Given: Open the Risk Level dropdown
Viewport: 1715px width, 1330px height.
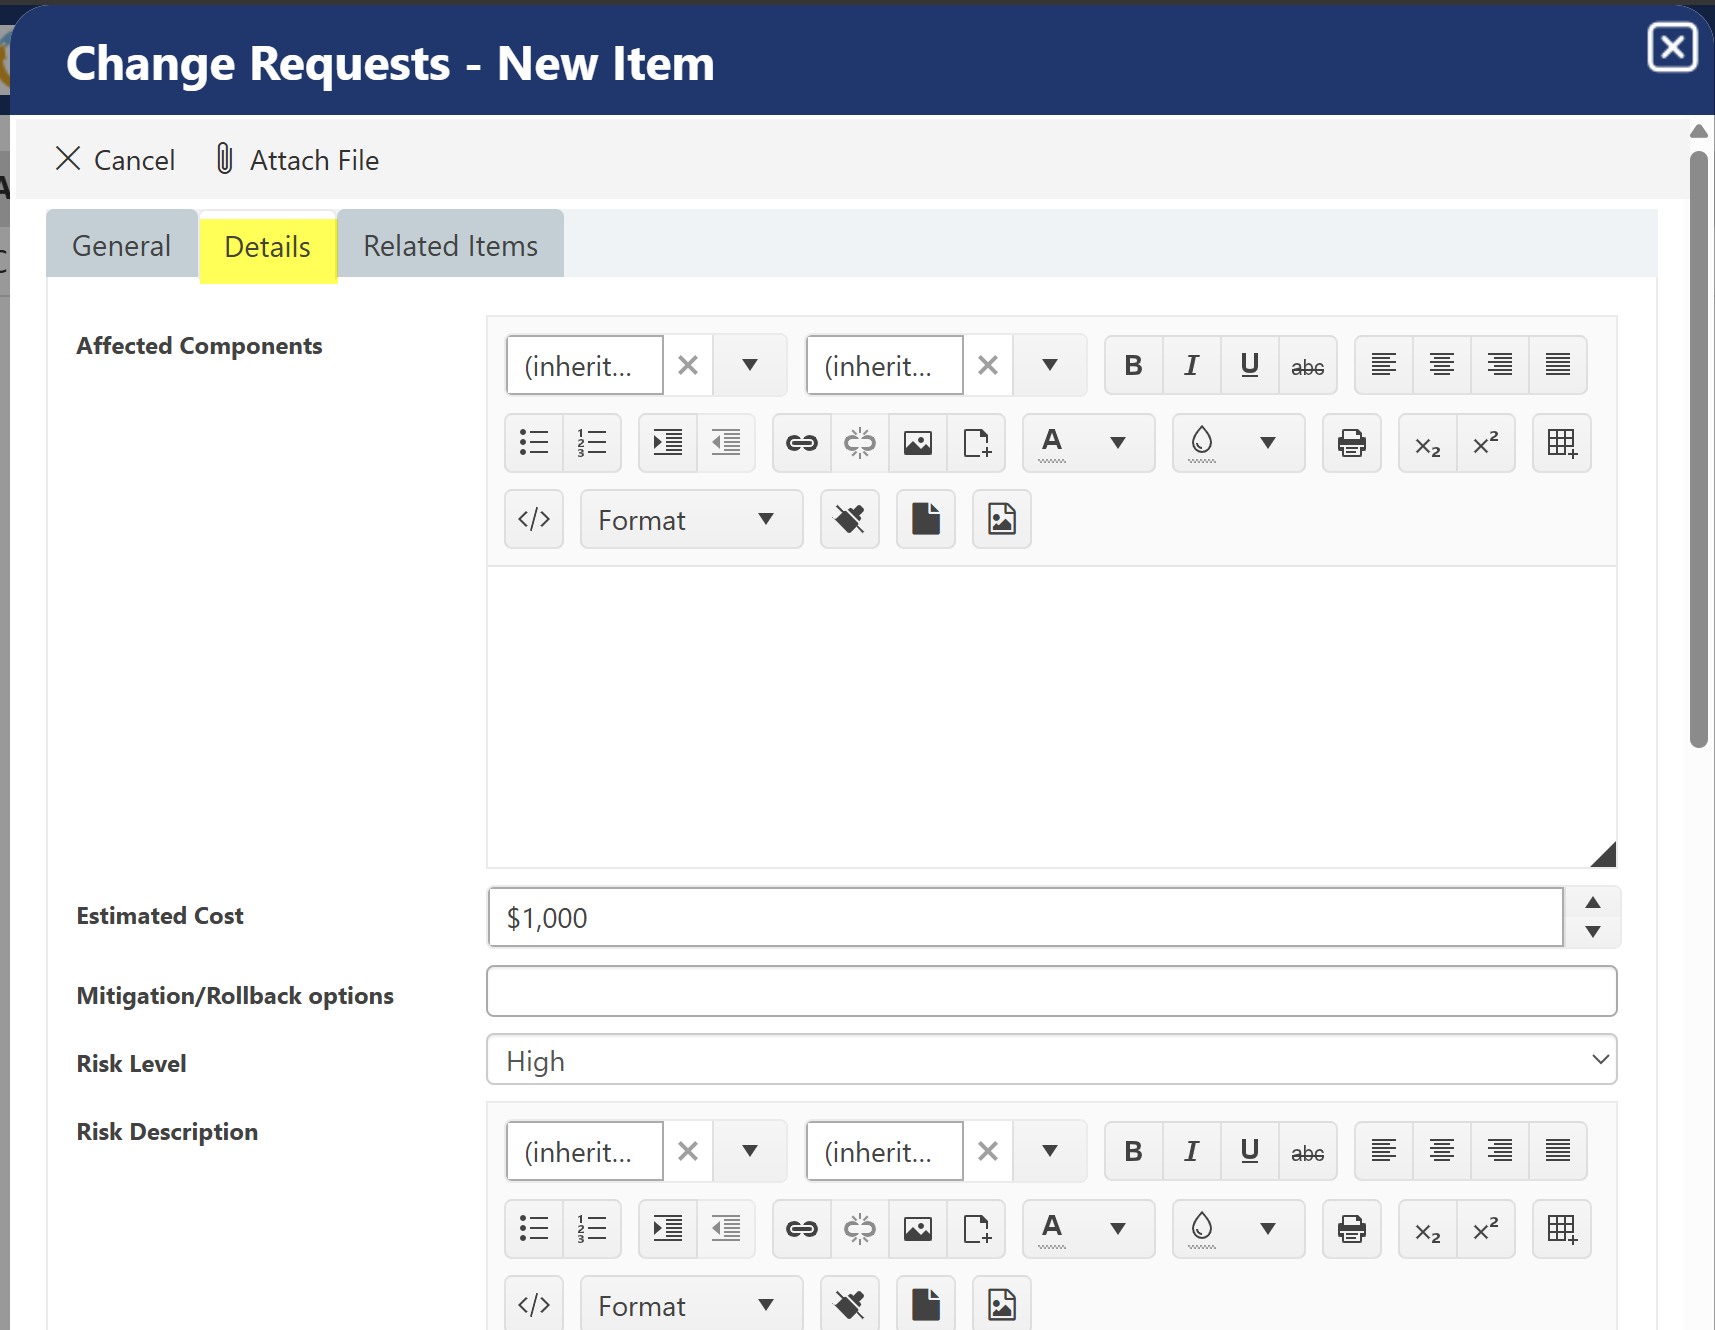Looking at the screenshot, I should click(1050, 1059).
